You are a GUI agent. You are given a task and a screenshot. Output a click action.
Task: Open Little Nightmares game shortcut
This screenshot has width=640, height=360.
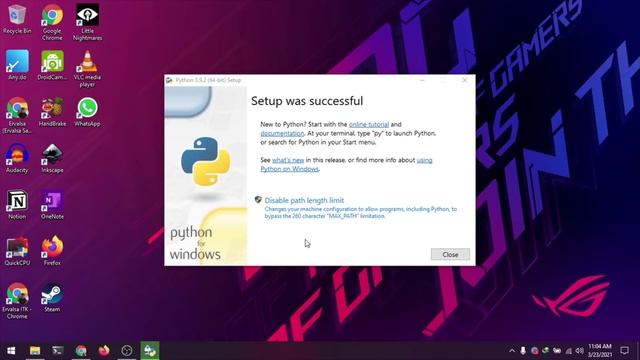point(87,22)
